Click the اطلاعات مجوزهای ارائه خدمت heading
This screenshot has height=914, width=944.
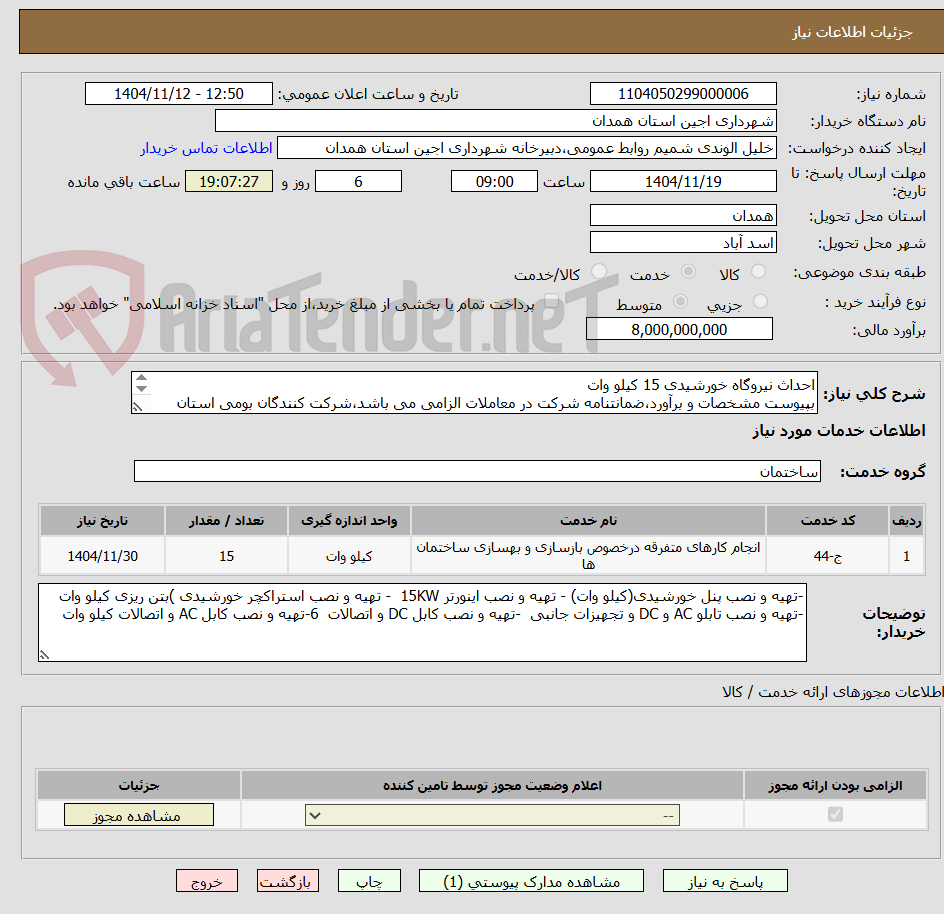coord(833,692)
